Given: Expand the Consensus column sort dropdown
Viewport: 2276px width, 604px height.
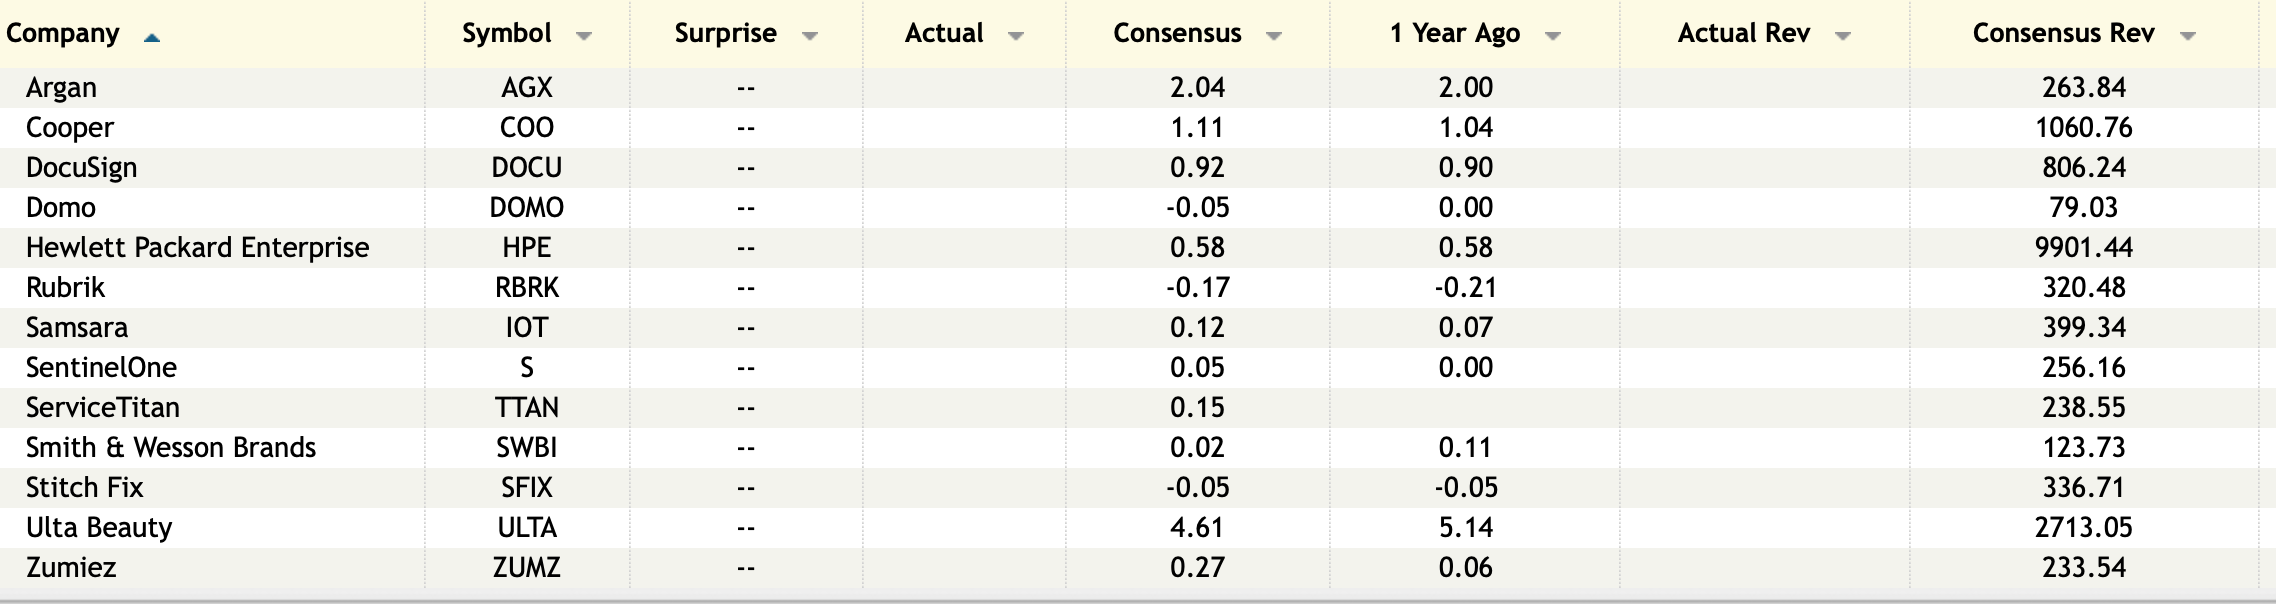Looking at the screenshot, I should click(1274, 36).
